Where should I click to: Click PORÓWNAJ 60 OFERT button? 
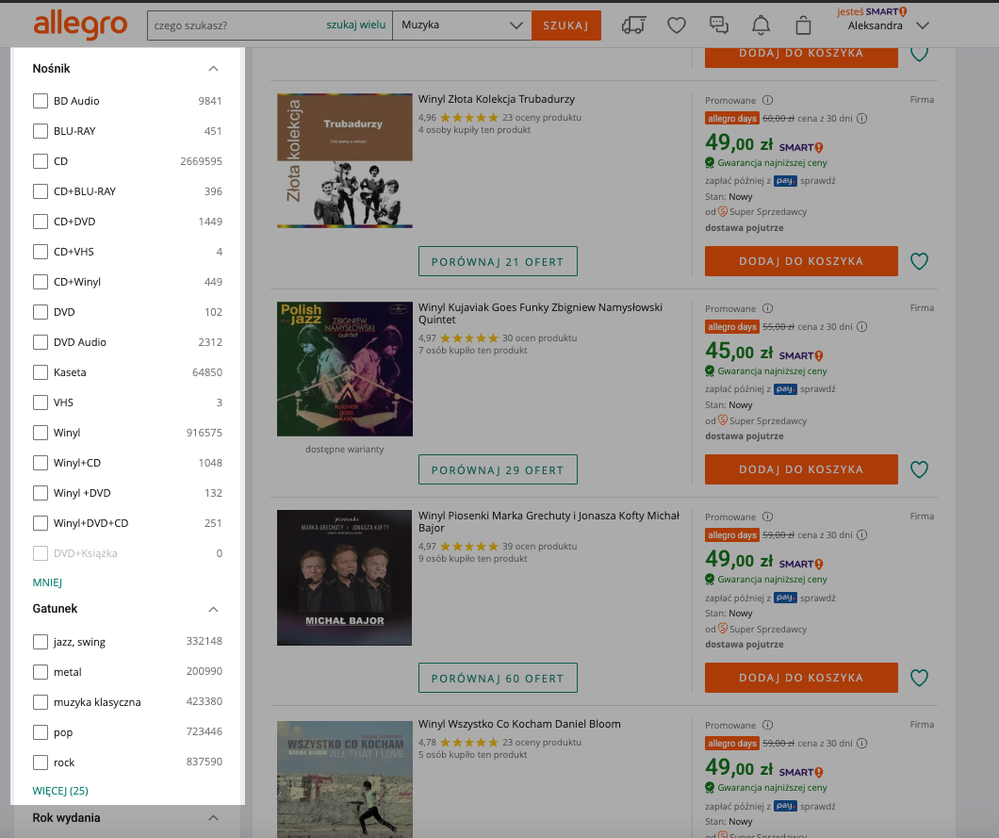tap(498, 678)
